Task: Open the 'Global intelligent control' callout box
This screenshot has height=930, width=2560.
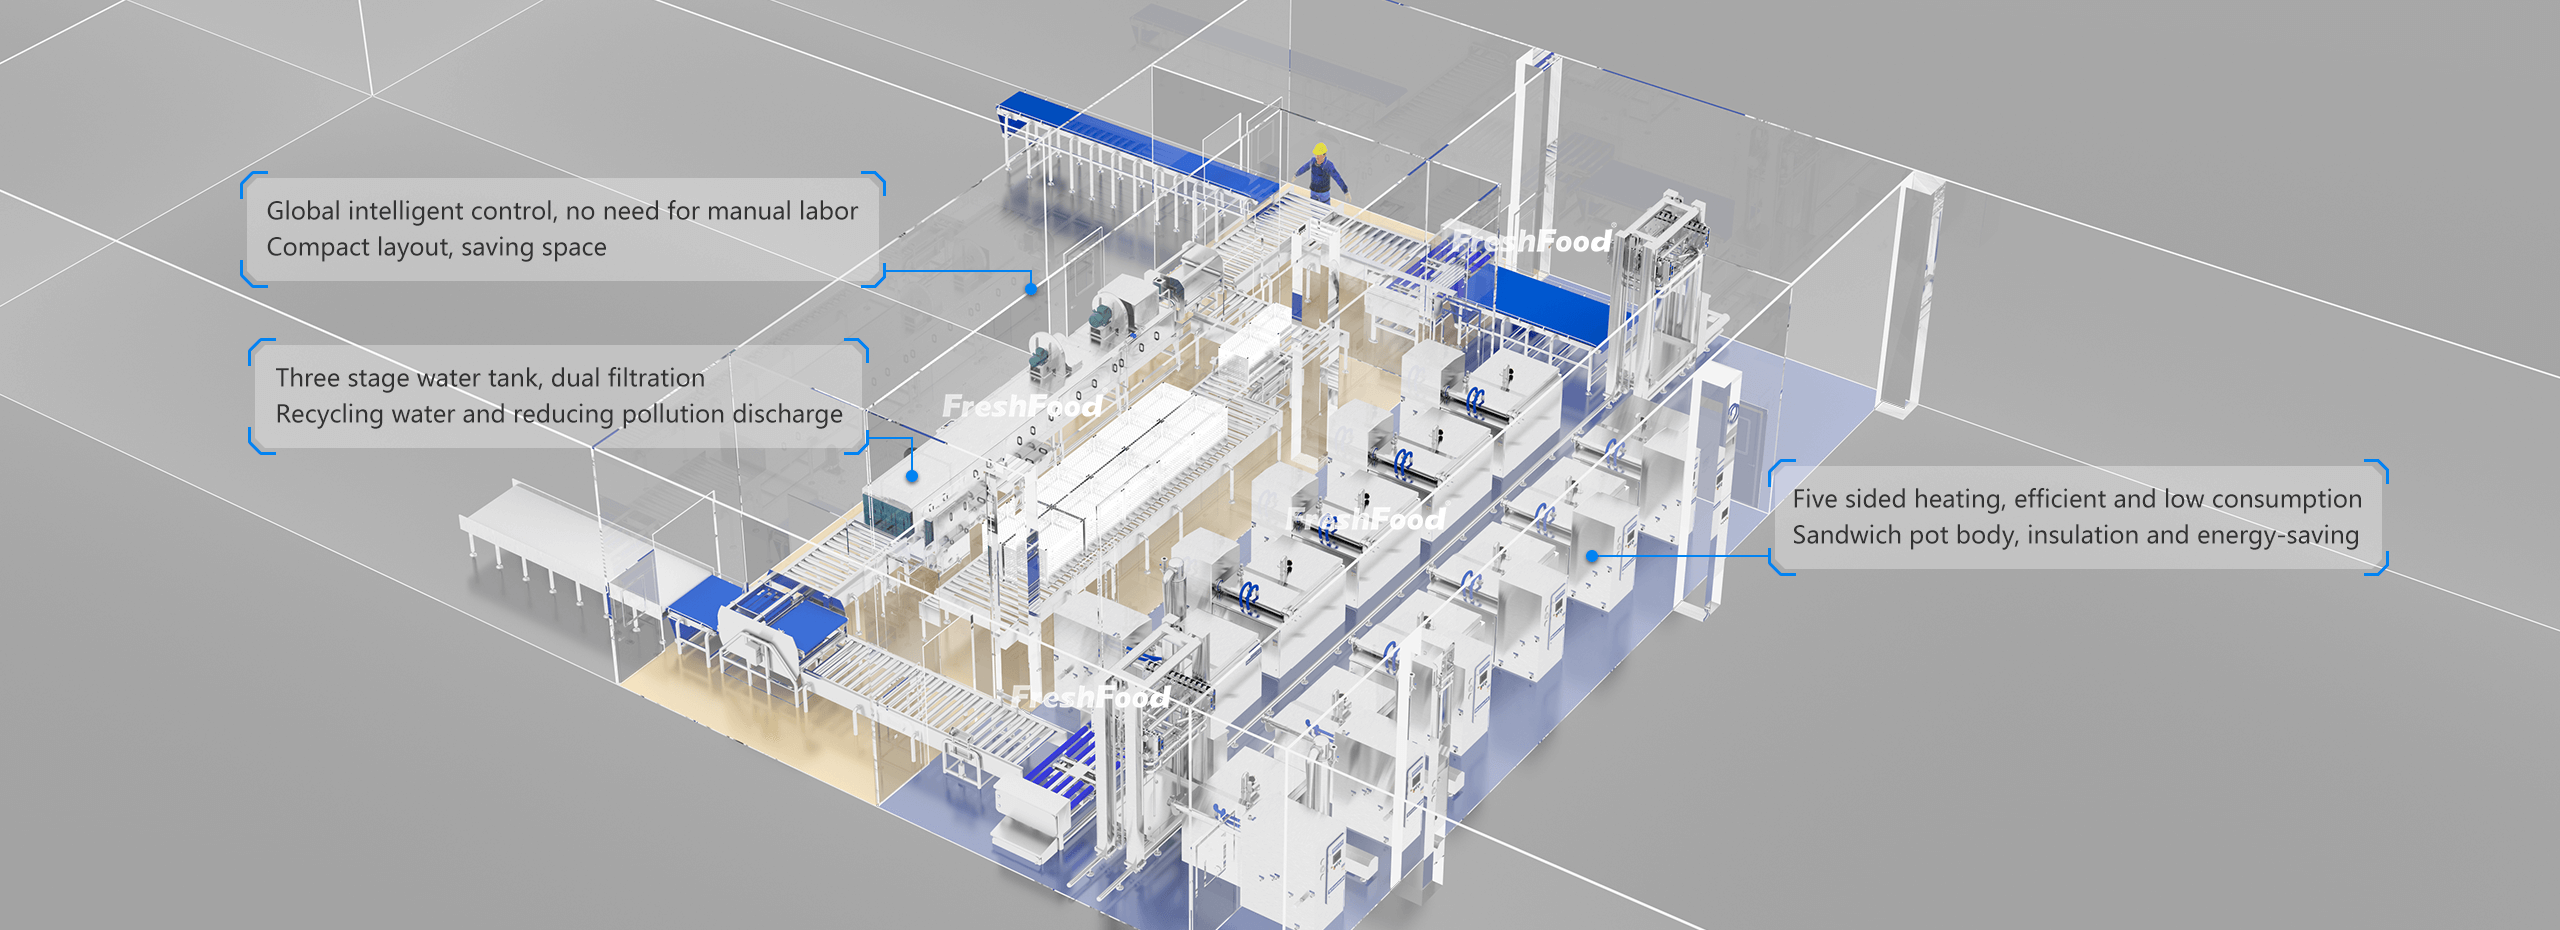Action: (562, 229)
